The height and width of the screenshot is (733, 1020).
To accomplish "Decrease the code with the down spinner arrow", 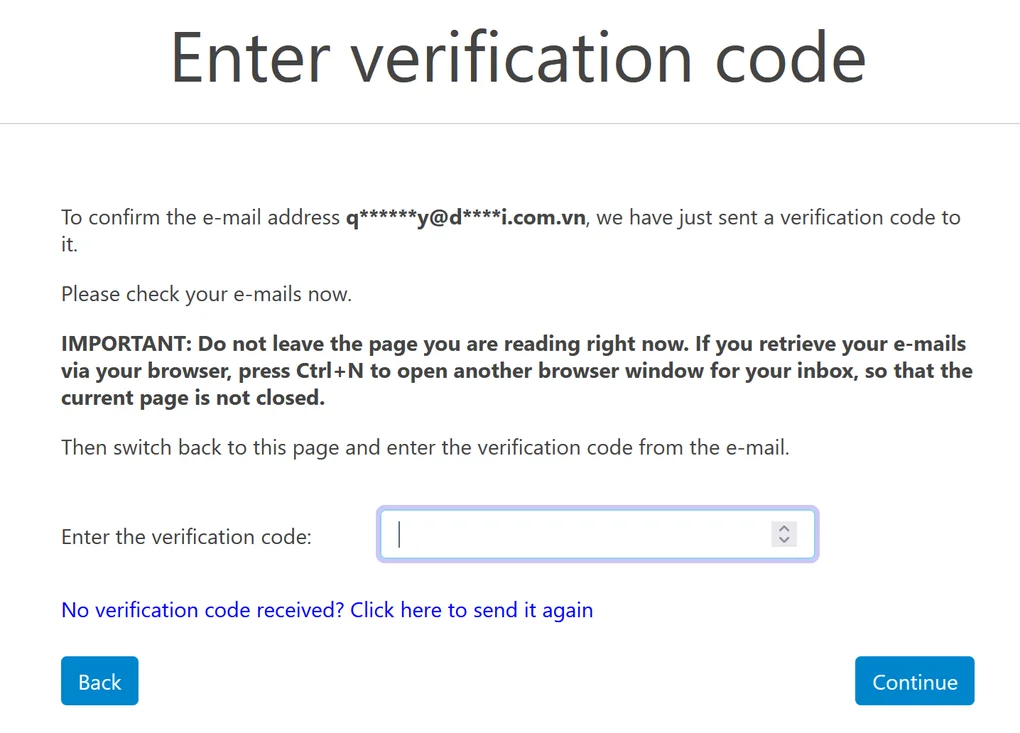I will (784, 541).
